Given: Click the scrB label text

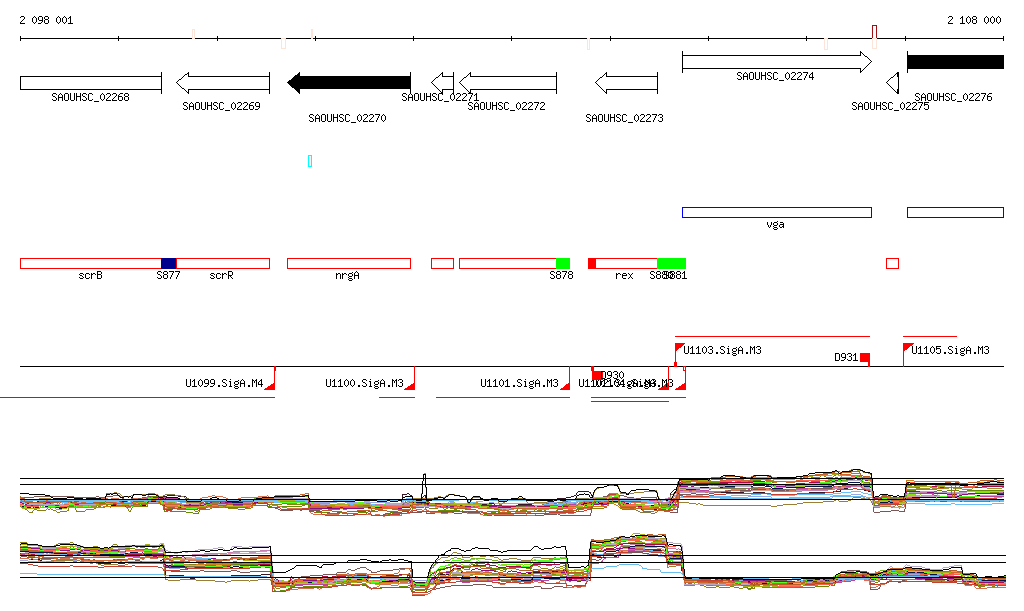Looking at the screenshot, I should (91, 275).
